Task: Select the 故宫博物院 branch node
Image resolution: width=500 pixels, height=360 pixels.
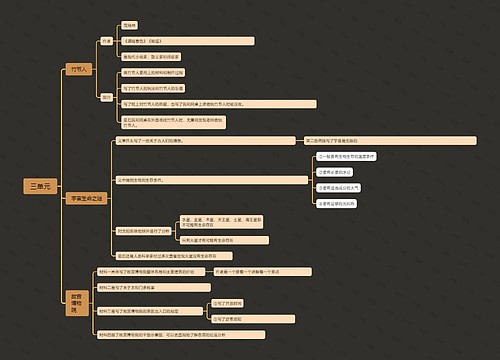Action: point(77,303)
